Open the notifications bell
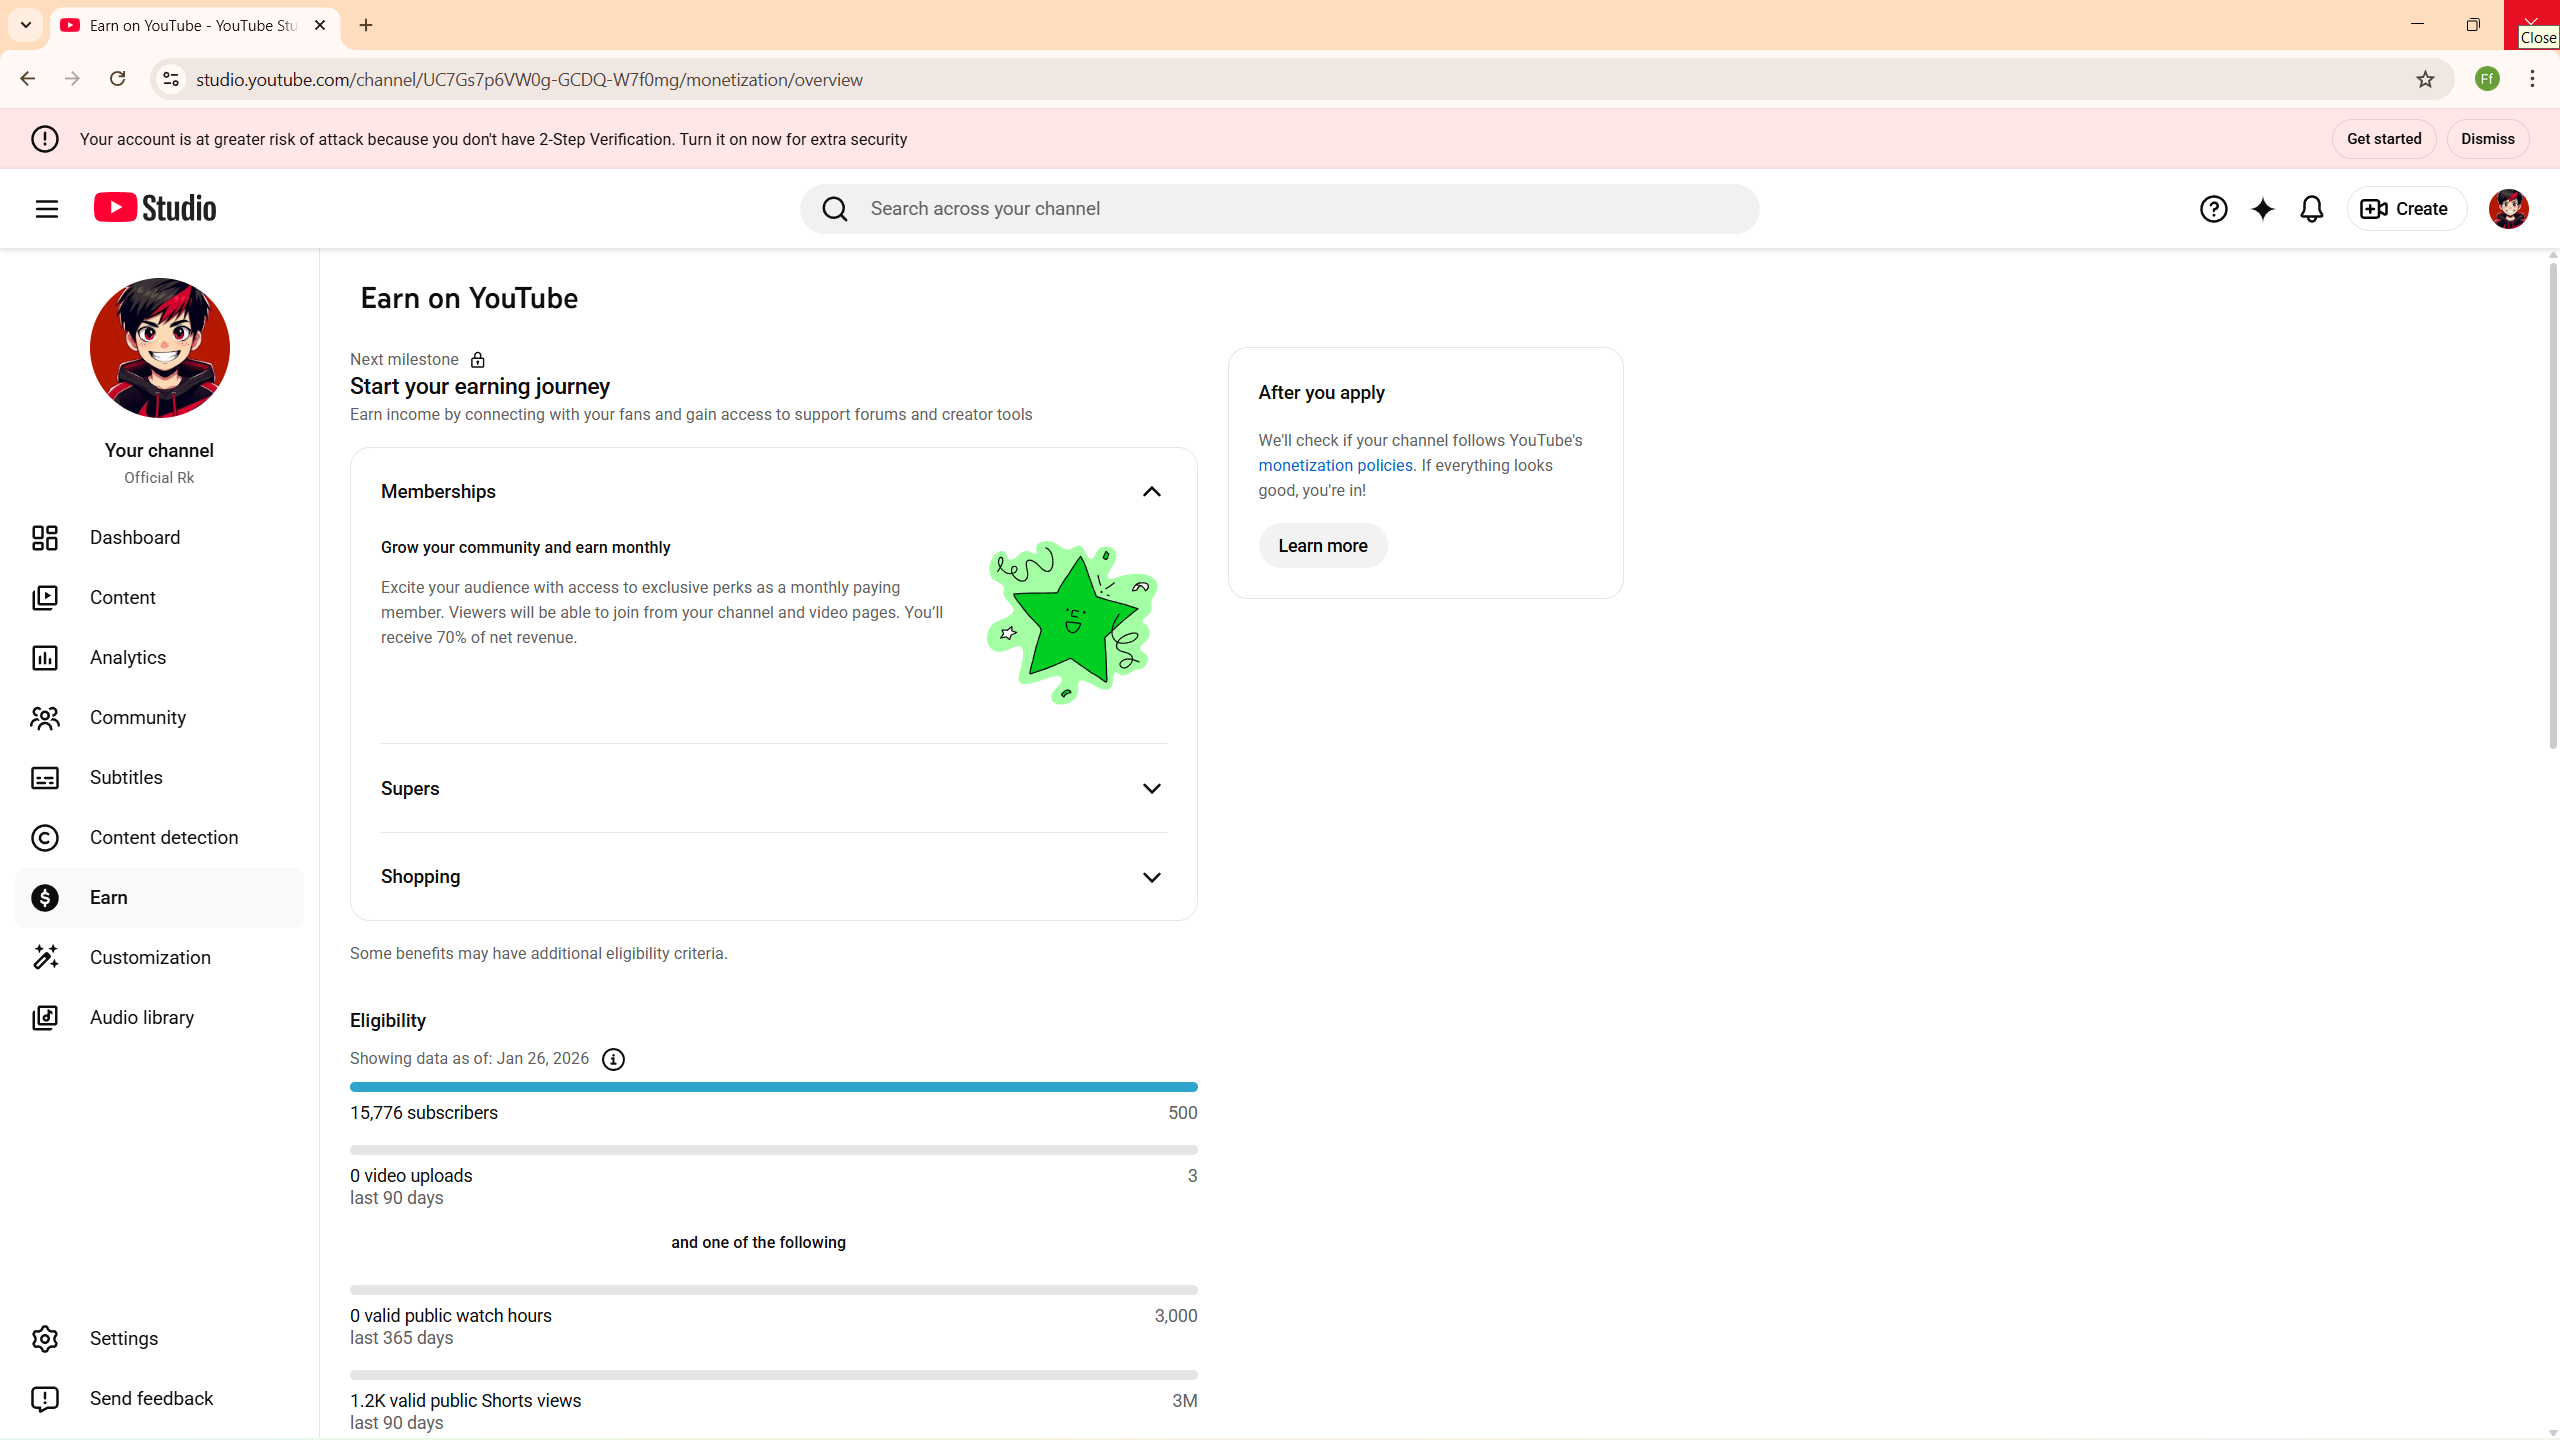This screenshot has height=1440, width=2560. click(2311, 208)
